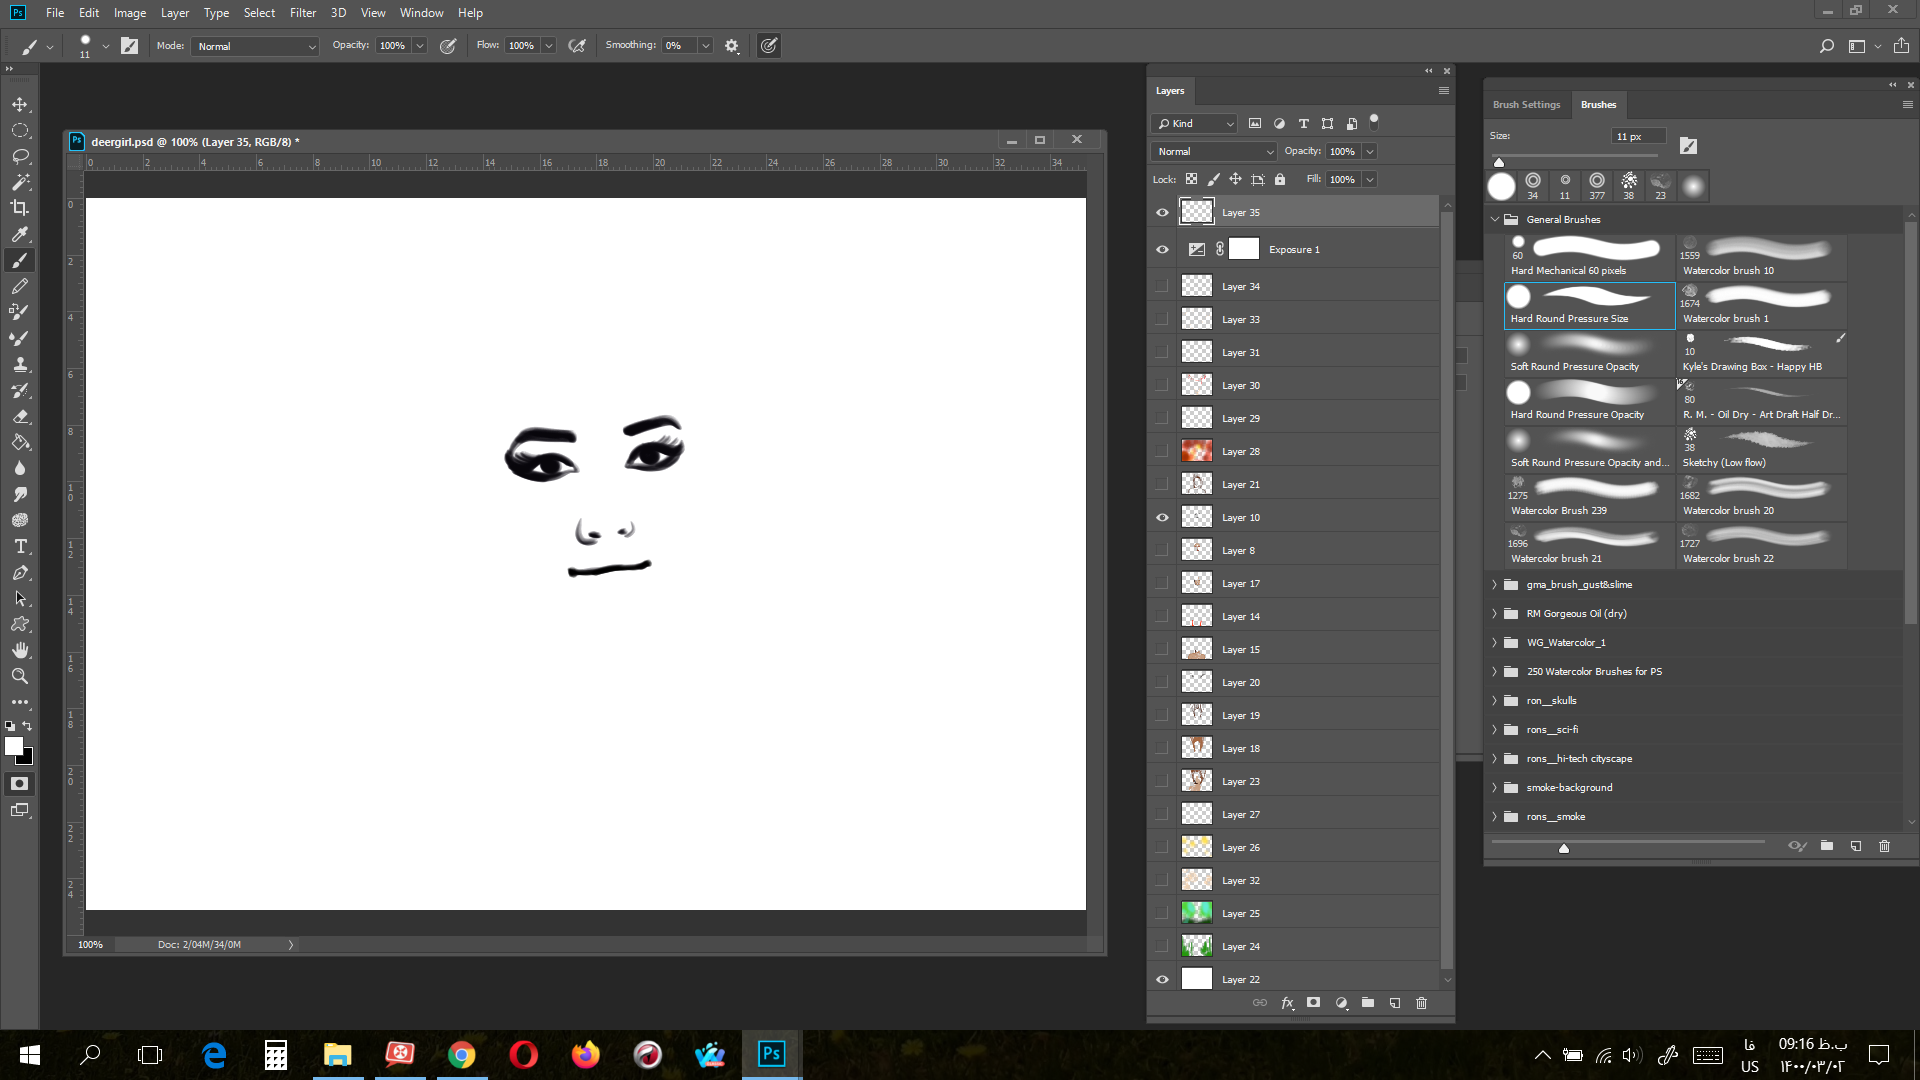The width and height of the screenshot is (1920, 1080).
Task: Create new fill or adjustment layer
Action: (x=1341, y=1003)
